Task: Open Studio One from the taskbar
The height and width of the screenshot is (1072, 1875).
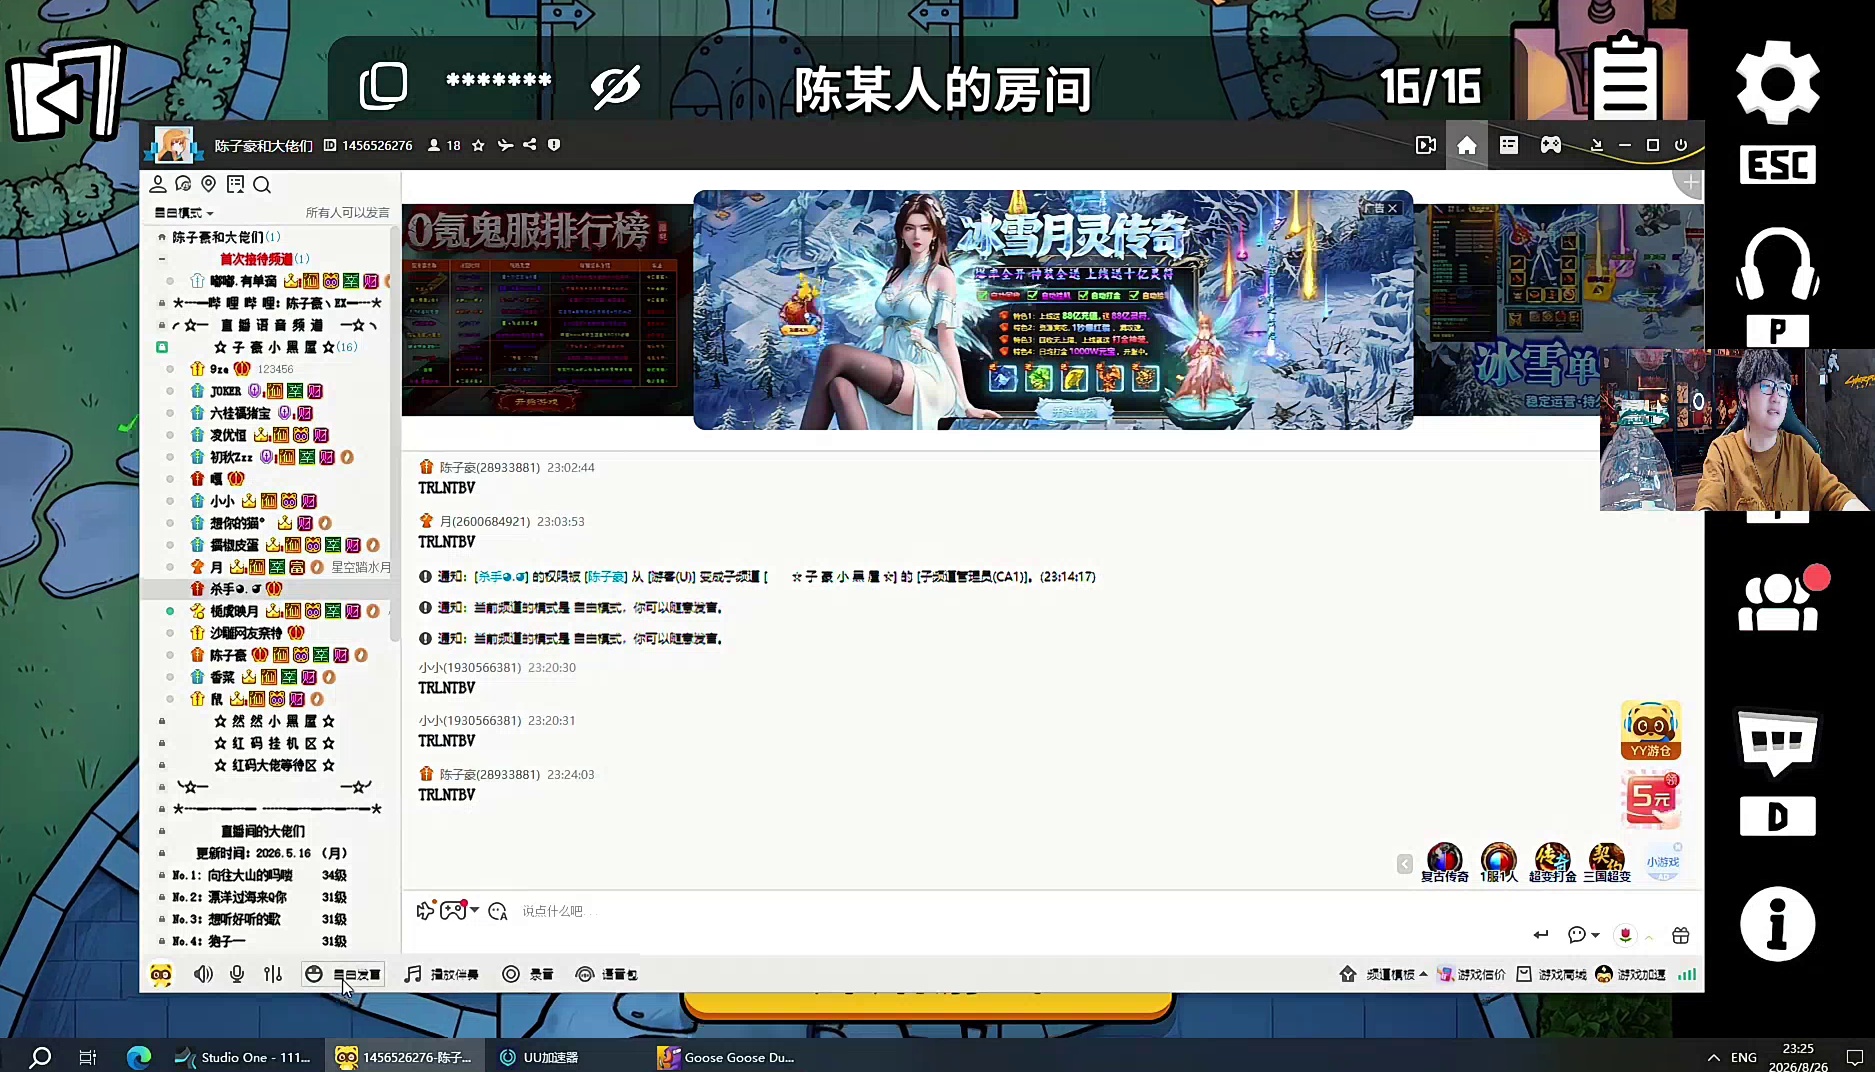Action: (243, 1057)
